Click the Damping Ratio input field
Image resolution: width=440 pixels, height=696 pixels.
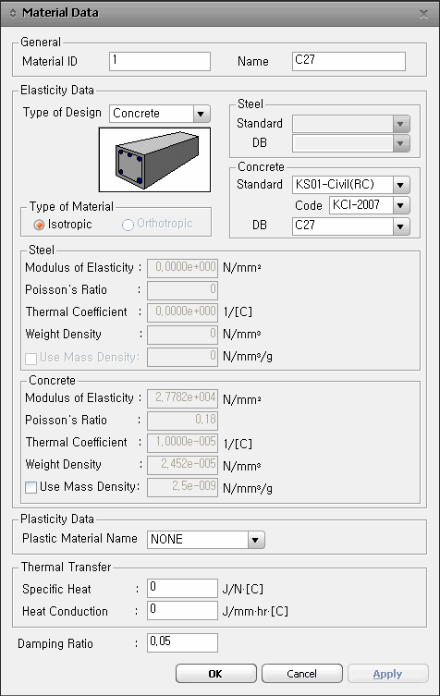point(182,643)
